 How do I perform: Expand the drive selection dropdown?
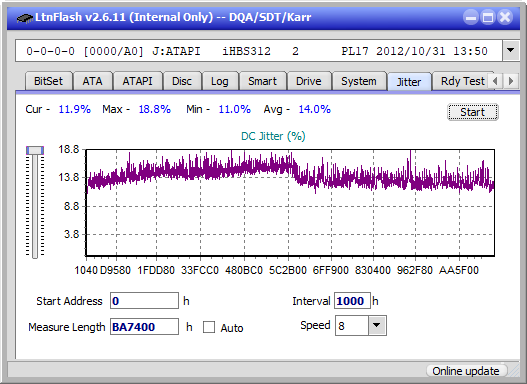coord(511,51)
